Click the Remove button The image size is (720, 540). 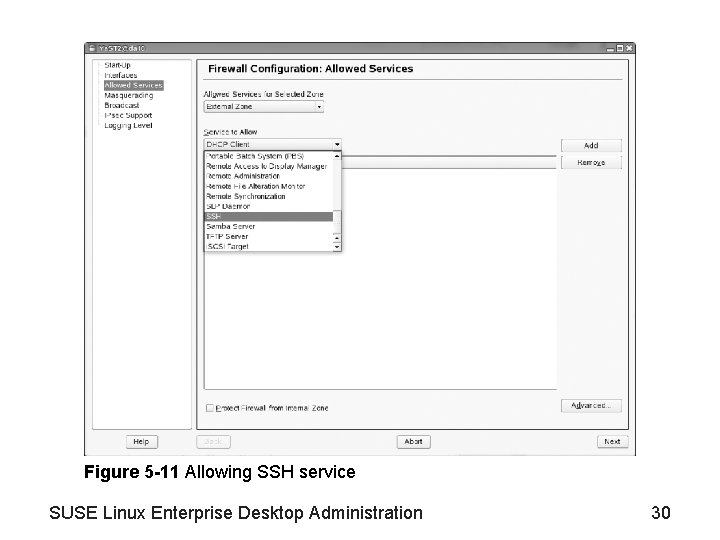click(x=591, y=163)
